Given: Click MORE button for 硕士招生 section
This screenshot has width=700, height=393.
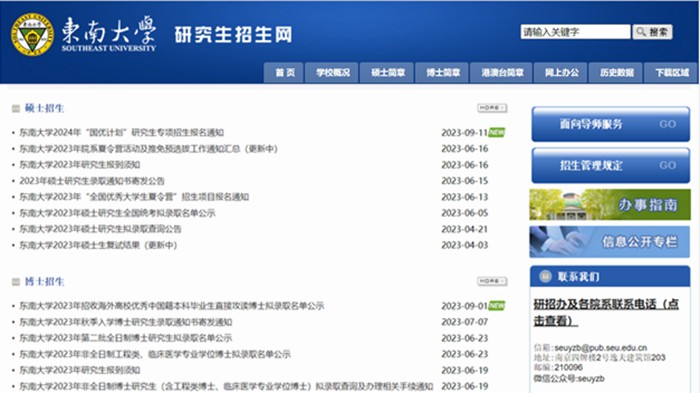Looking at the screenshot, I should tap(492, 108).
